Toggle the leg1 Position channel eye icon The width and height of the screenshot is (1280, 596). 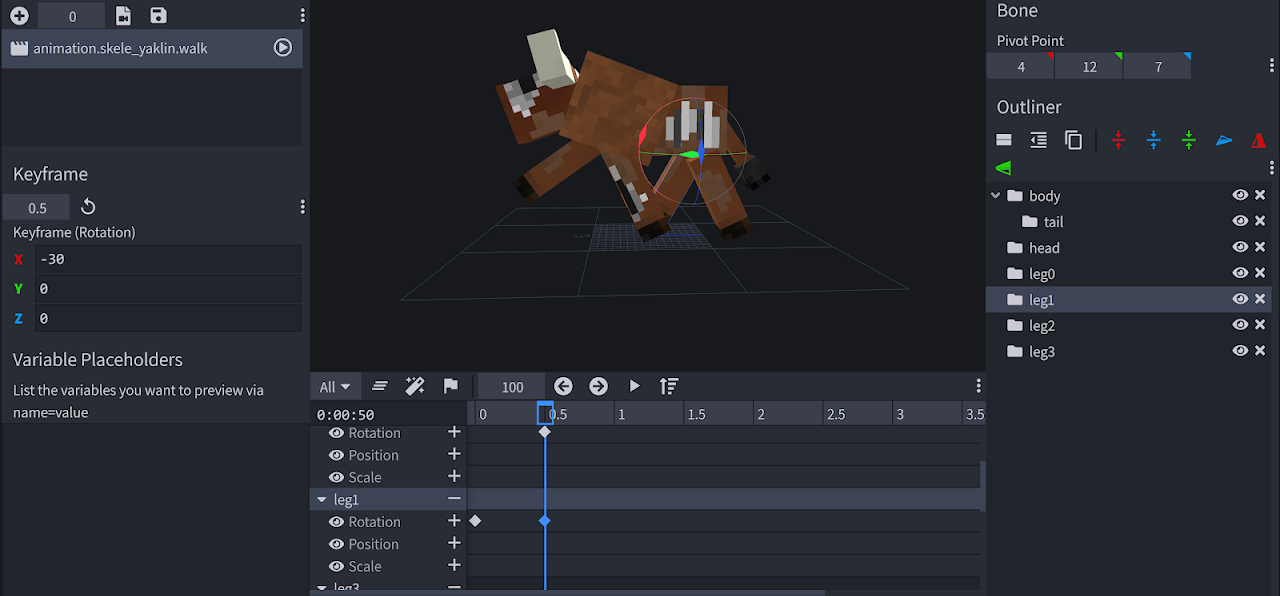click(336, 544)
